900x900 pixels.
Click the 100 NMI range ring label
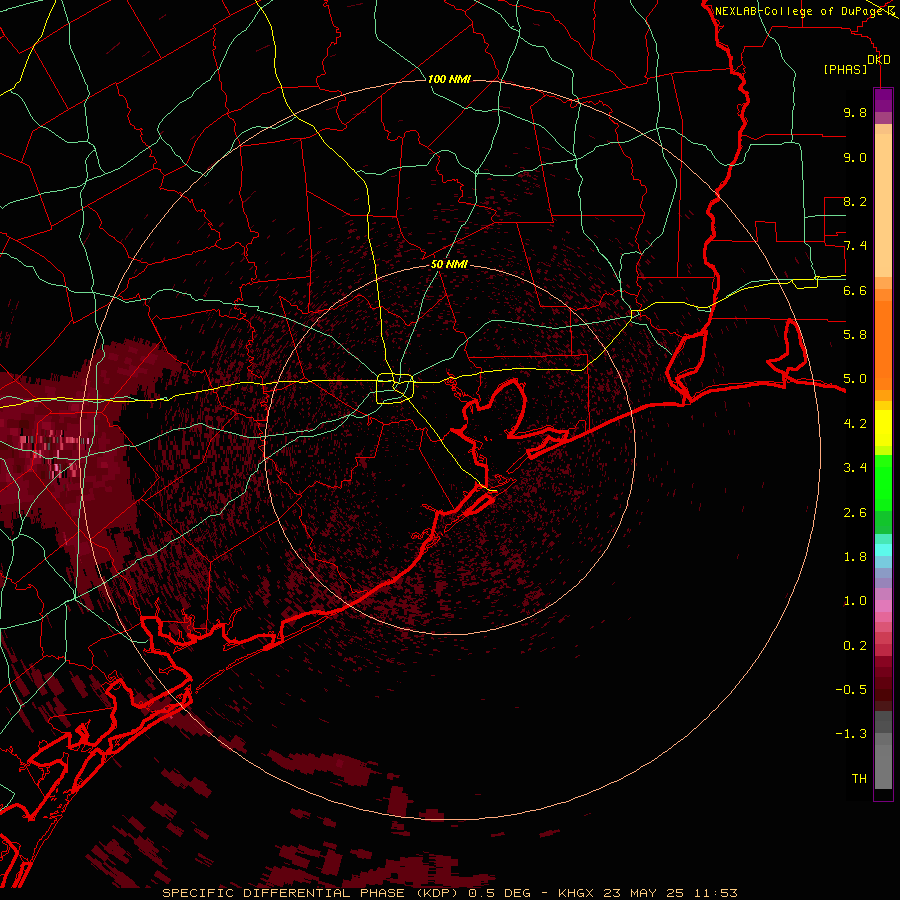[x=449, y=79]
